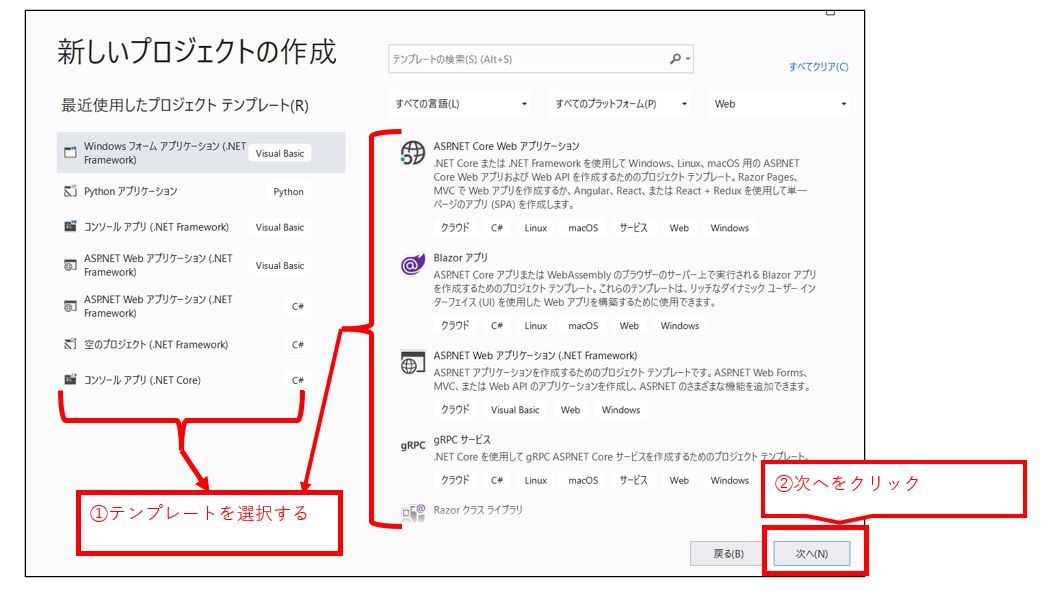Viewport: 1045px width, 599px height.
Task: Click the Visual Basic console app (.NET Framework) icon
Action: [x=70, y=227]
